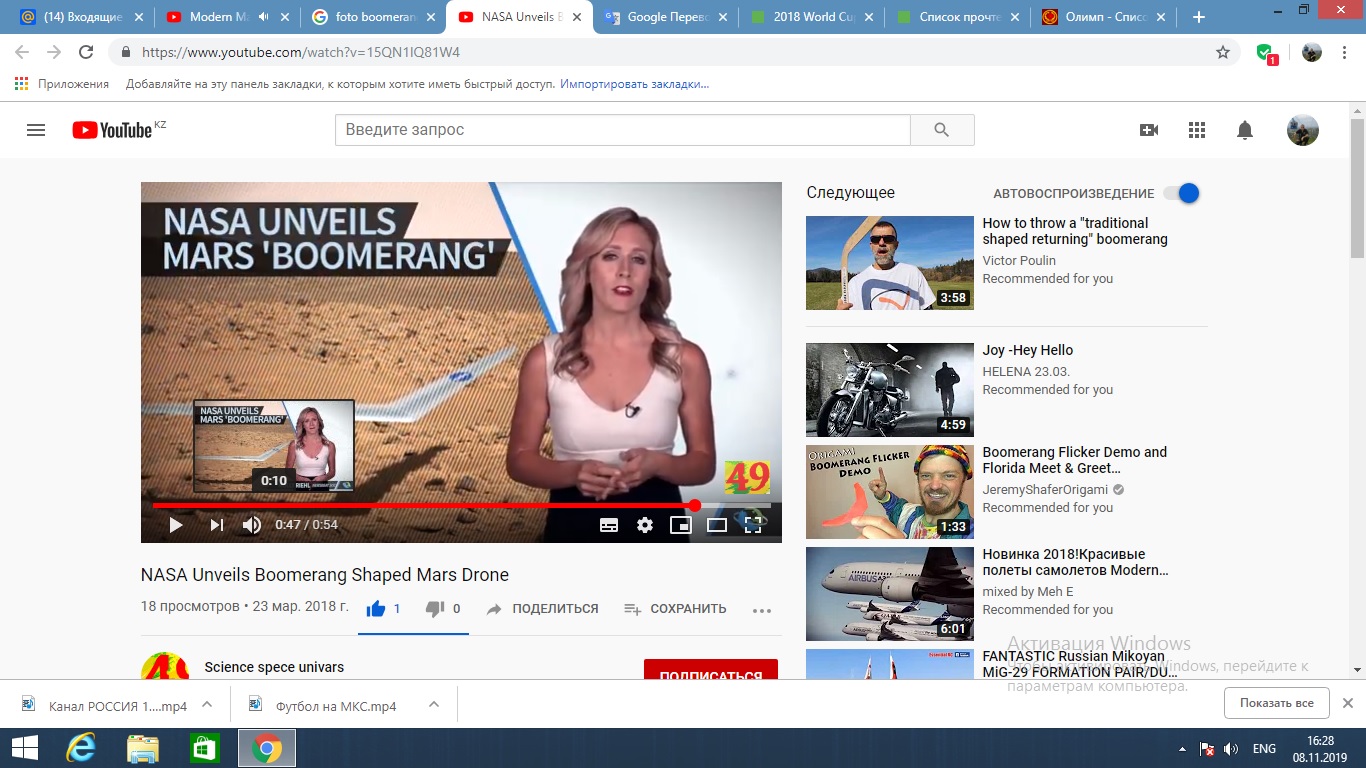Open the Windows Start menu
Screen dimensions: 1366x768
coord(24,748)
